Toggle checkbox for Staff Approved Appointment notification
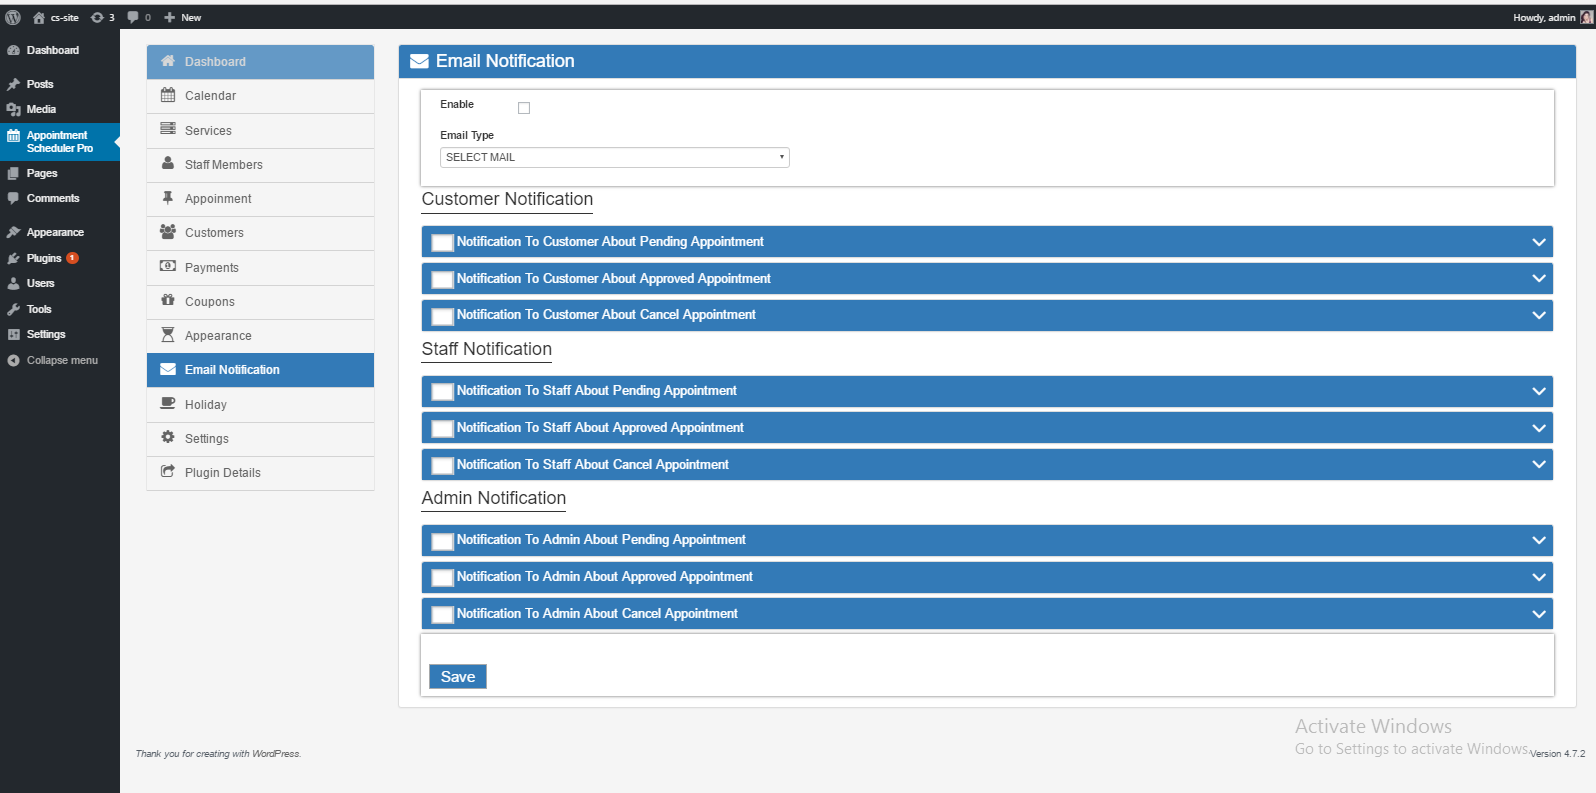The image size is (1596, 793). (442, 429)
